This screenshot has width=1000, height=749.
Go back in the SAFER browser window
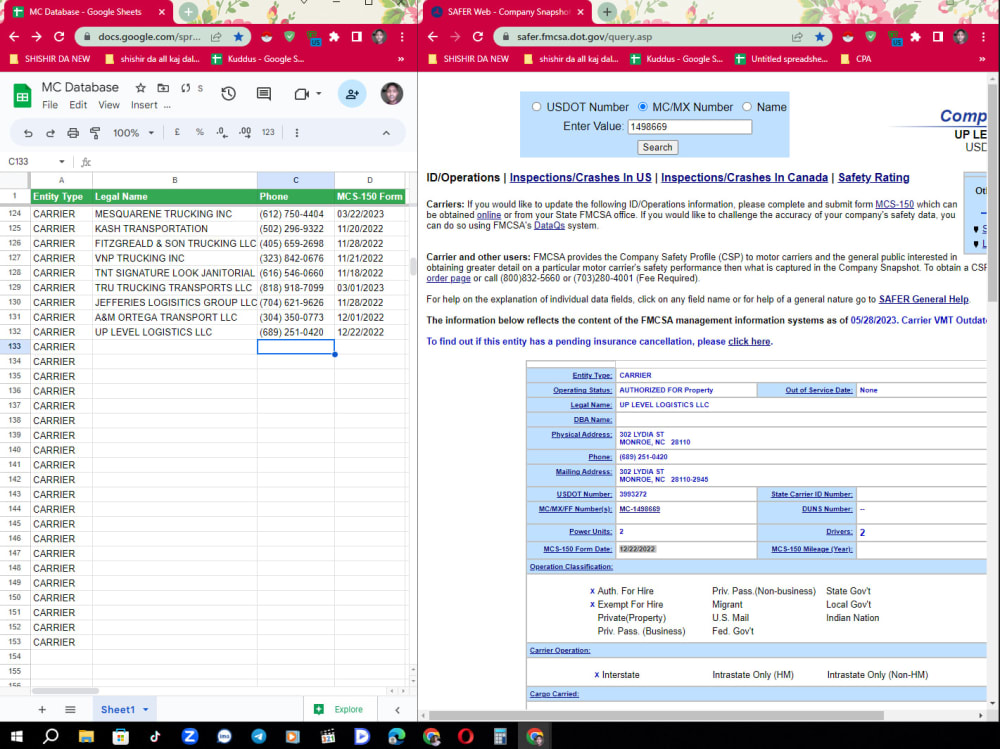[x=433, y=36]
